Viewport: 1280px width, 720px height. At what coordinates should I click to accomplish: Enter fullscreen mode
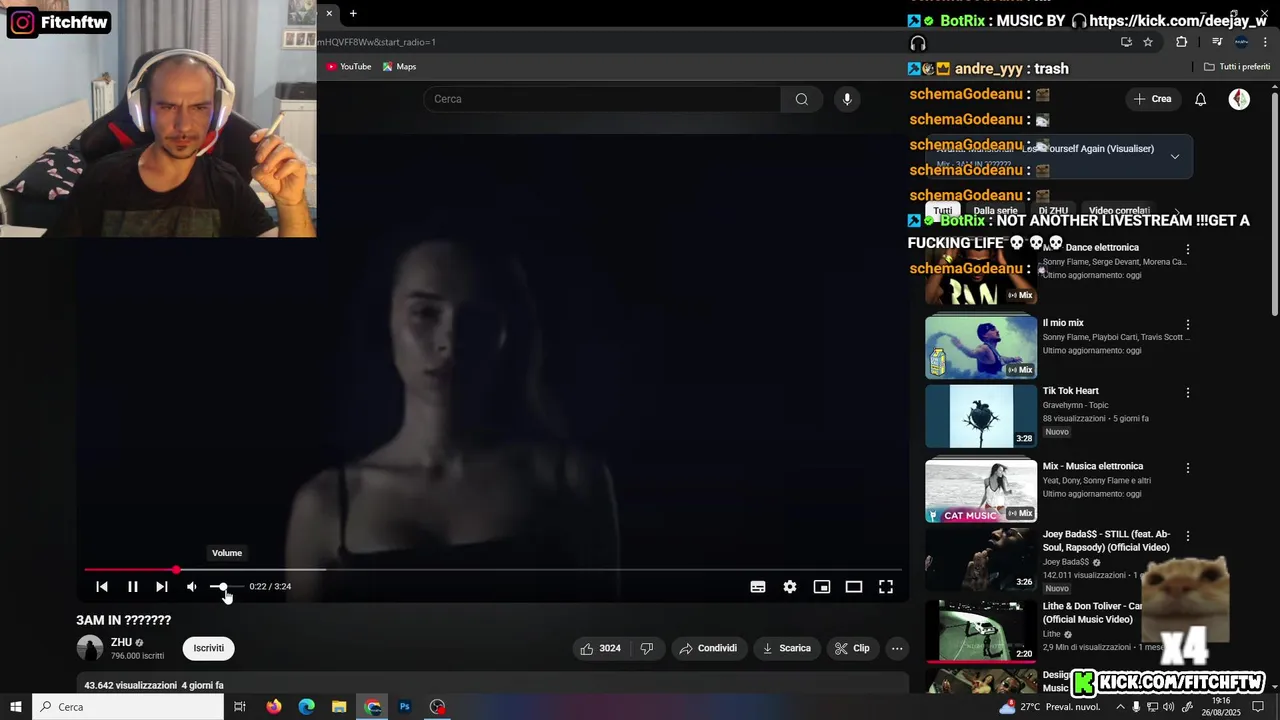(886, 587)
